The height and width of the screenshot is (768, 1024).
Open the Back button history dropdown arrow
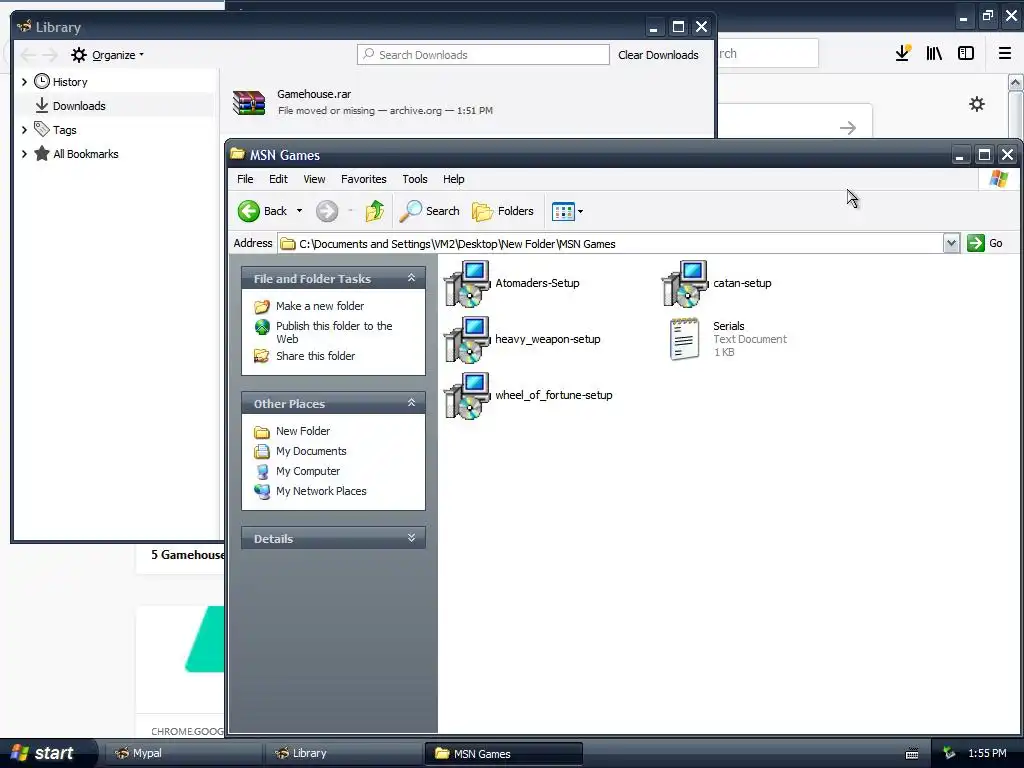coord(299,211)
